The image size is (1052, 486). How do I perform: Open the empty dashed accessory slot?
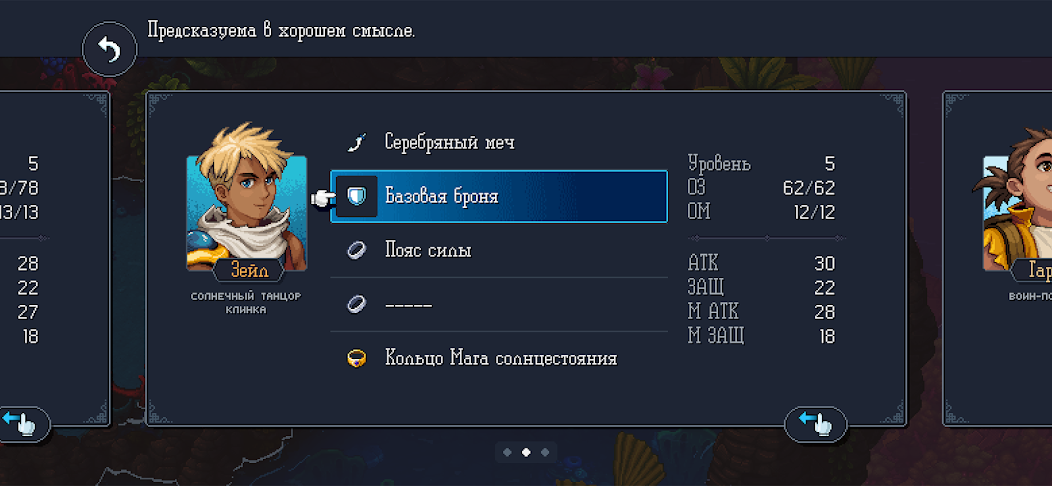(x=499, y=305)
